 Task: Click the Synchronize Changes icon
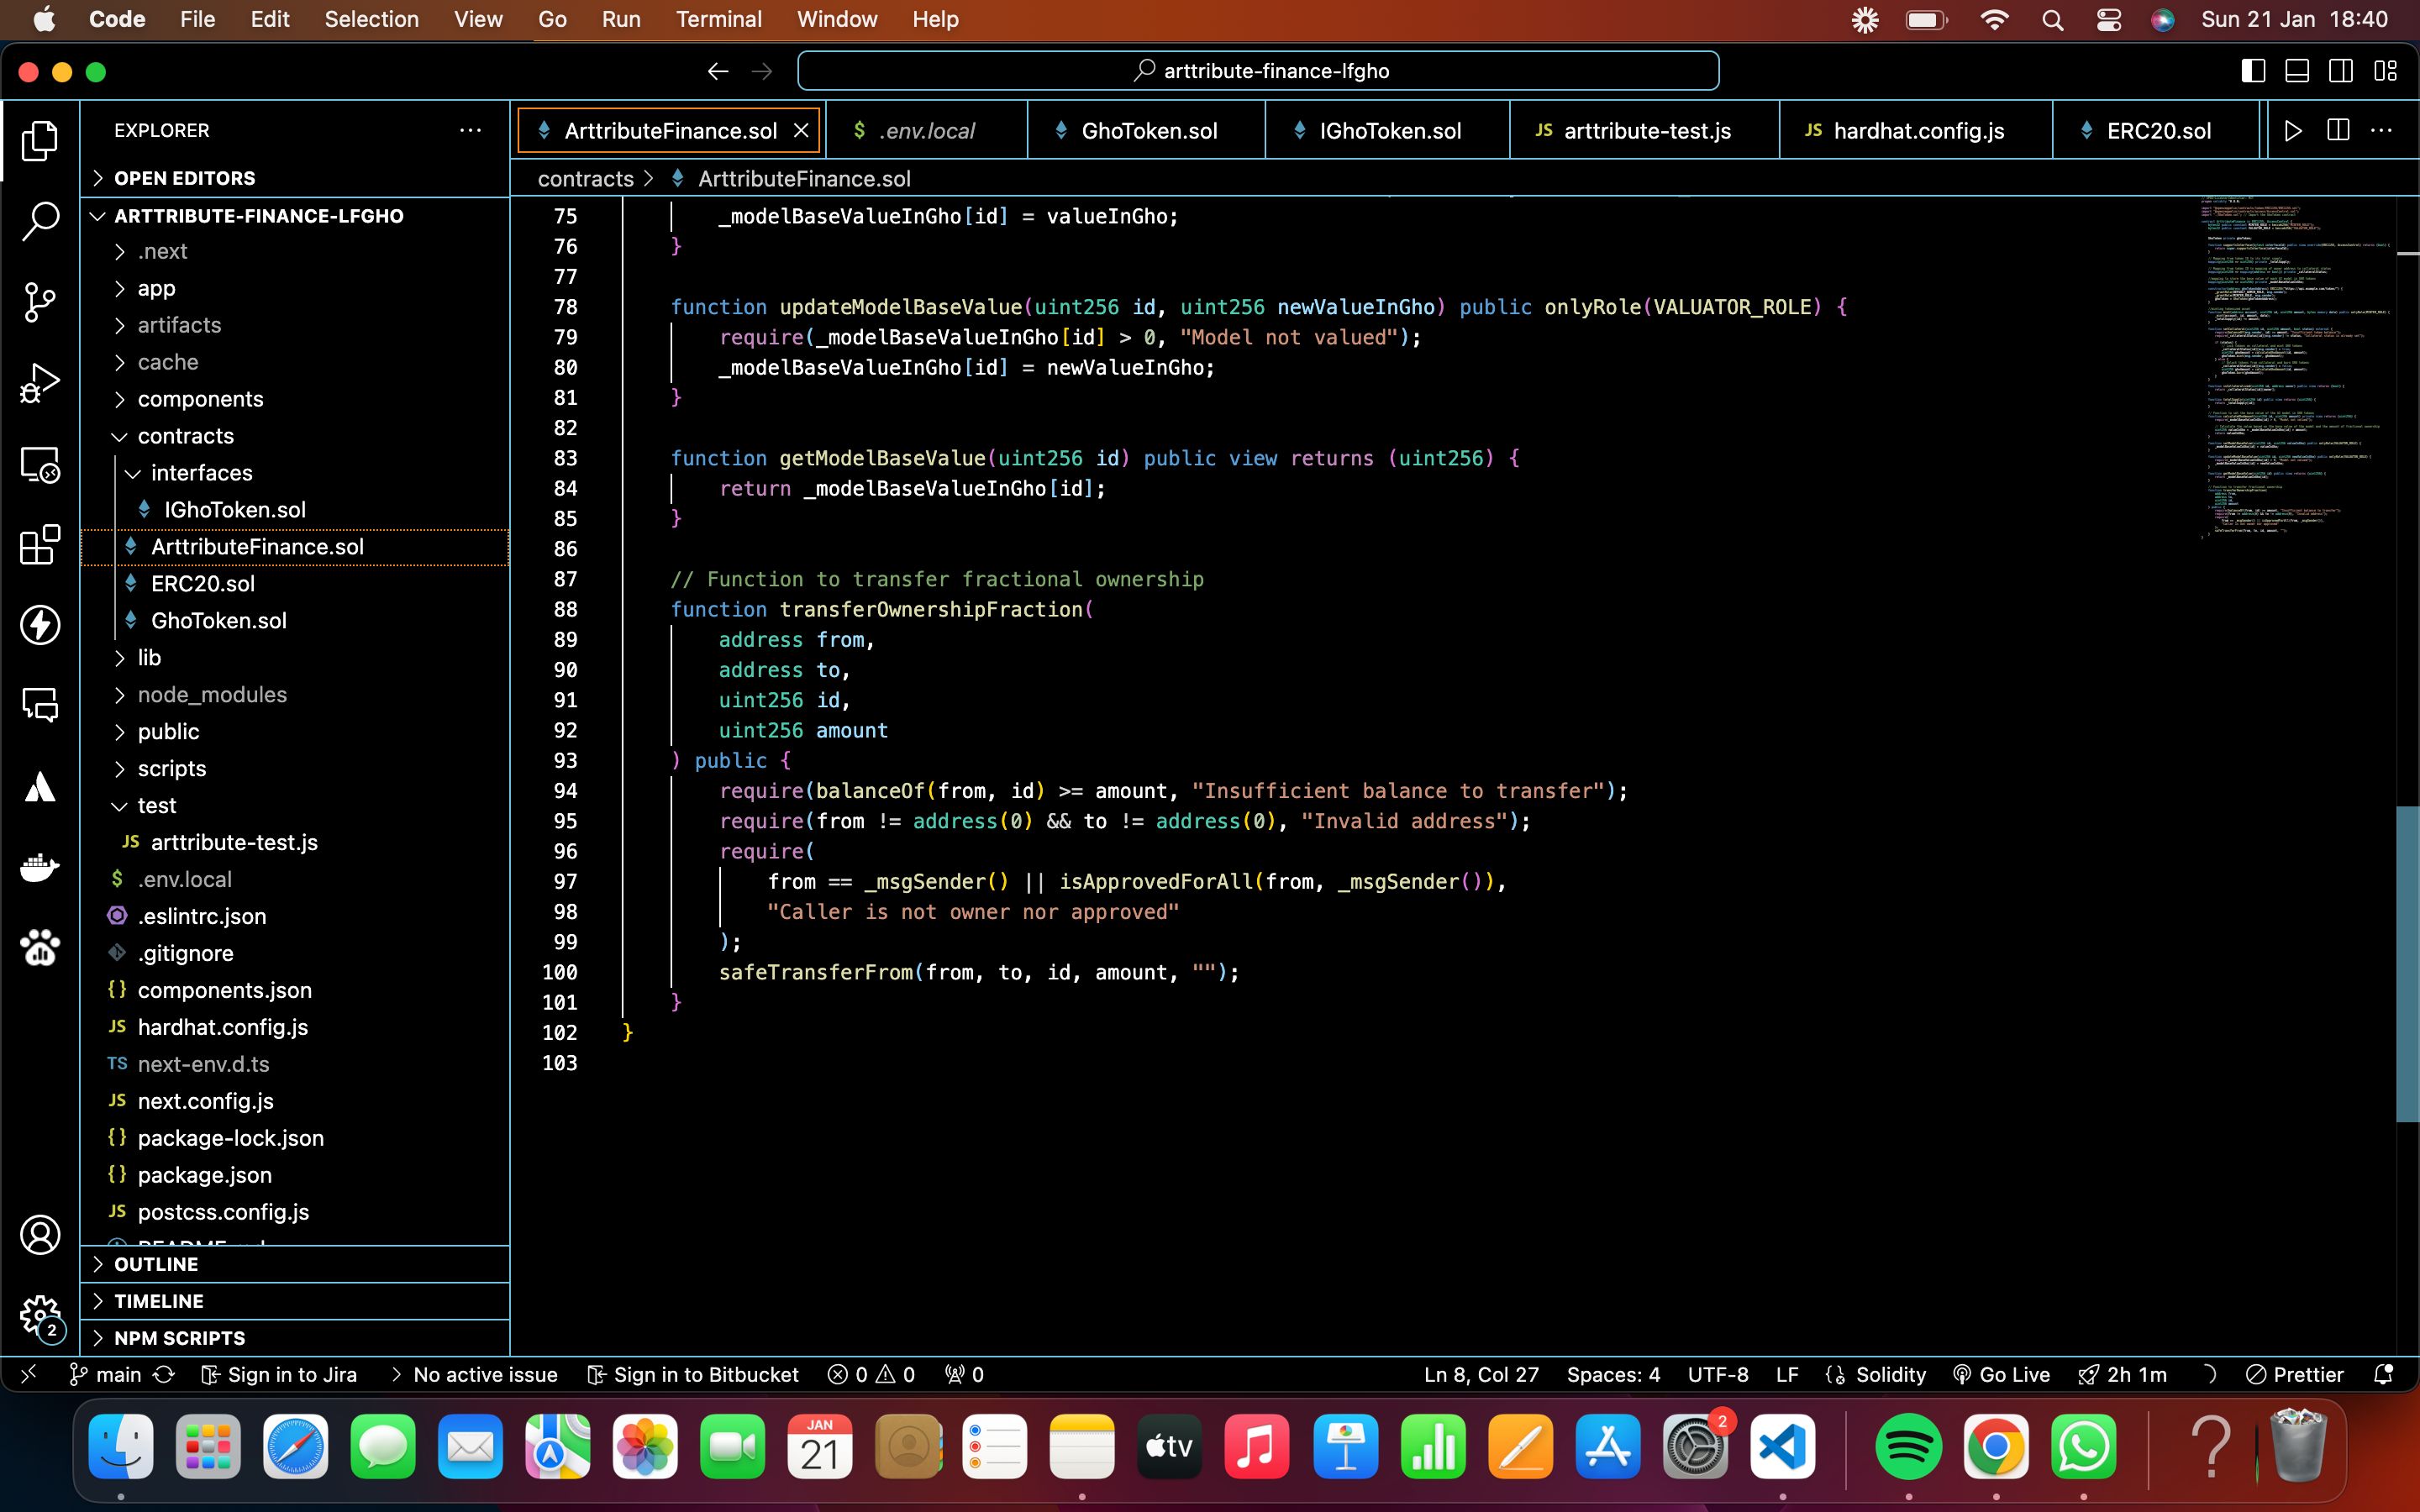point(165,1375)
